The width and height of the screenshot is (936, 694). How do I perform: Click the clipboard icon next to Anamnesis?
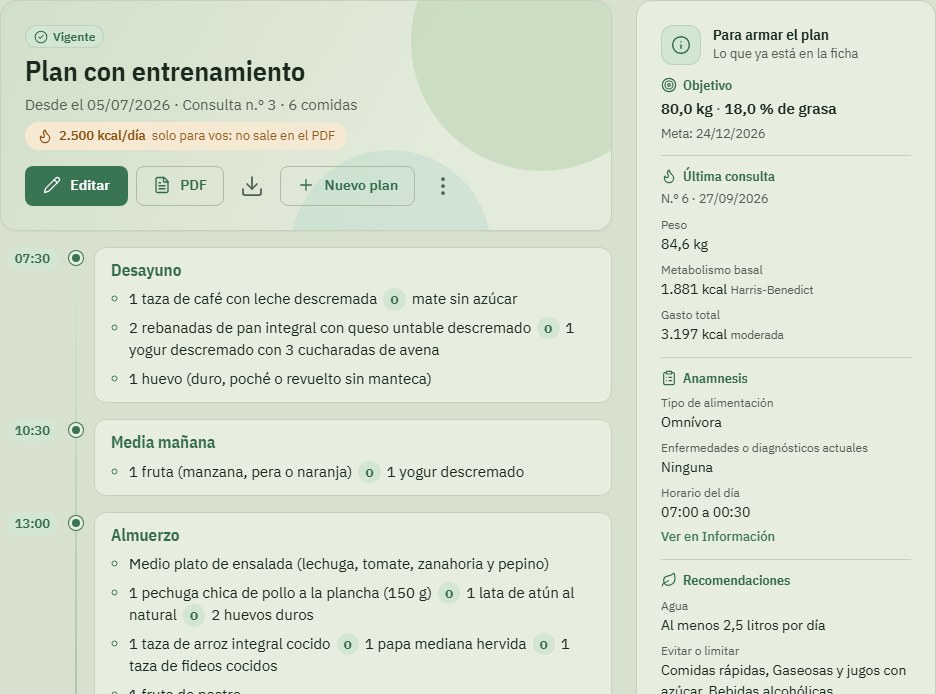(x=669, y=378)
